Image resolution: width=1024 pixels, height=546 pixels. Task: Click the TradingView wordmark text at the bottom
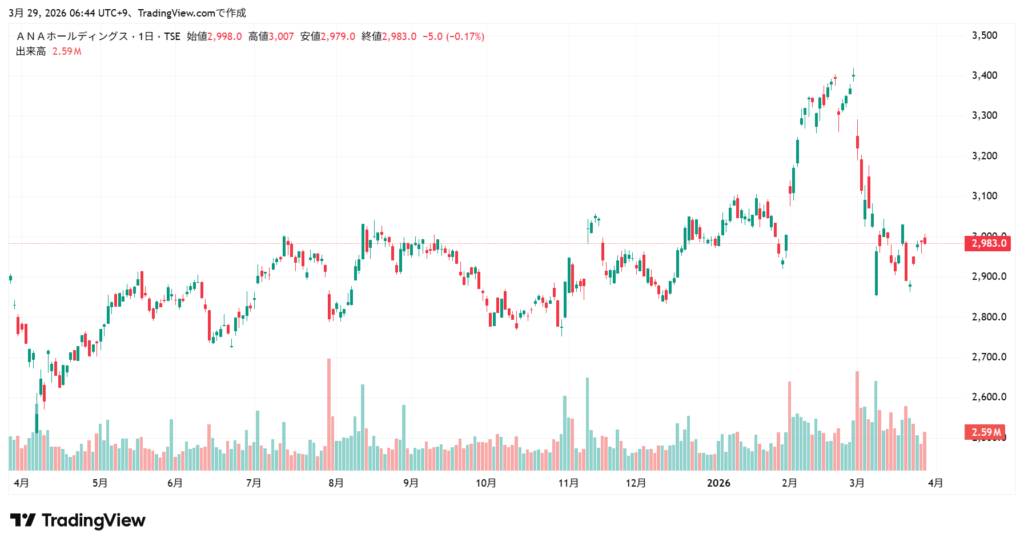pyautogui.click(x=93, y=521)
